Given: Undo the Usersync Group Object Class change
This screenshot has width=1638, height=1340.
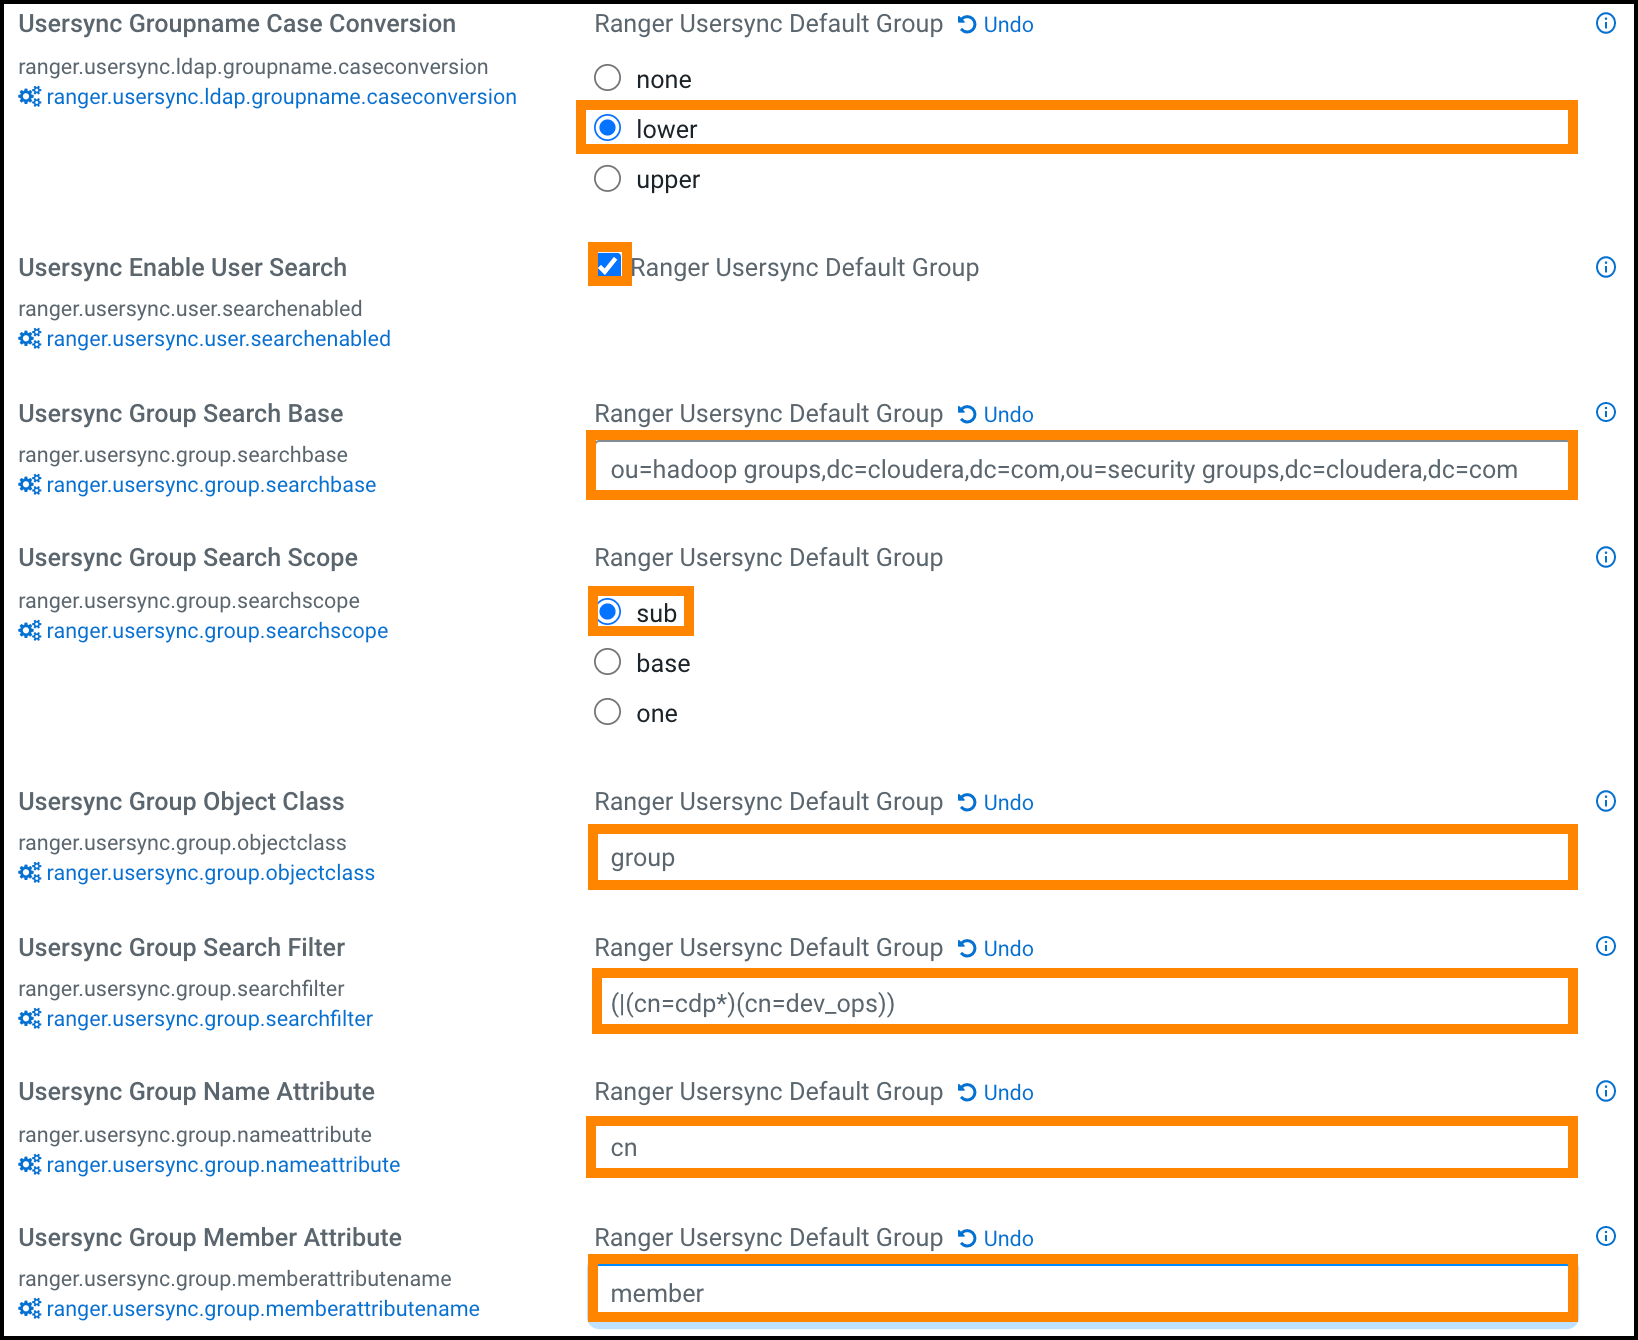Looking at the screenshot, I should pos(996,801).
